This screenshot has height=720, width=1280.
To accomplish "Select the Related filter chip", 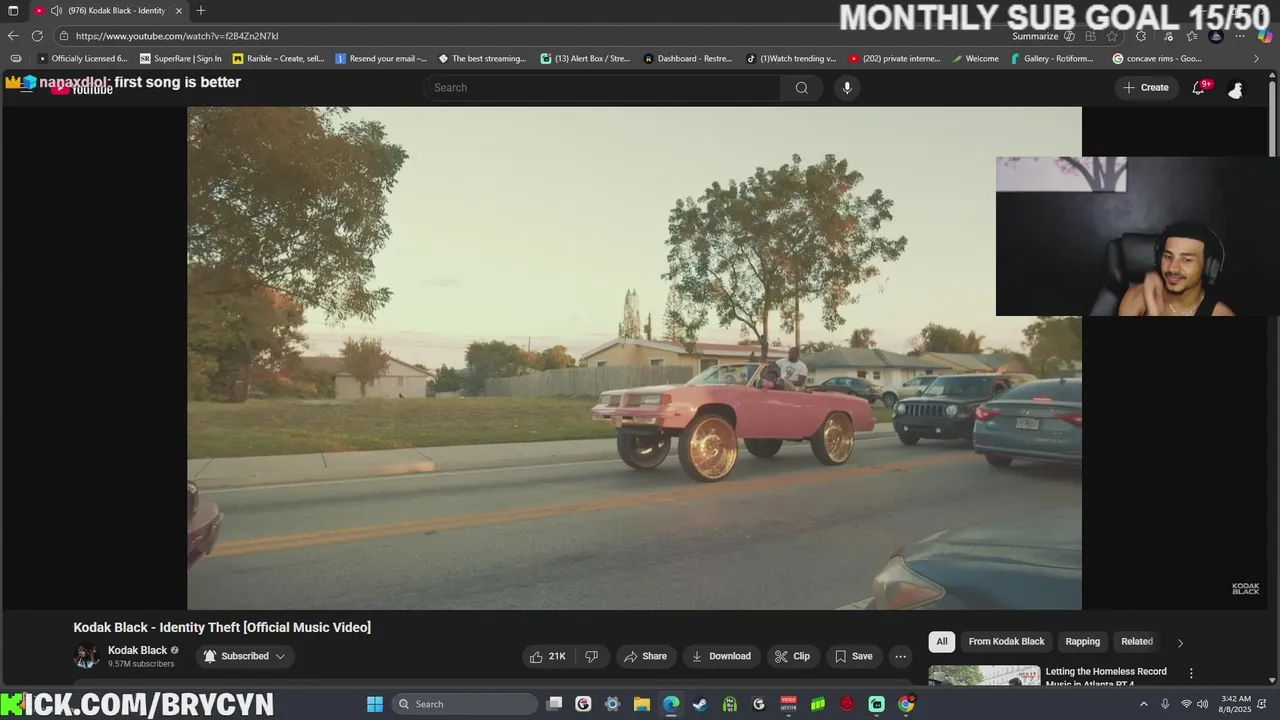I will [1137, 642].
